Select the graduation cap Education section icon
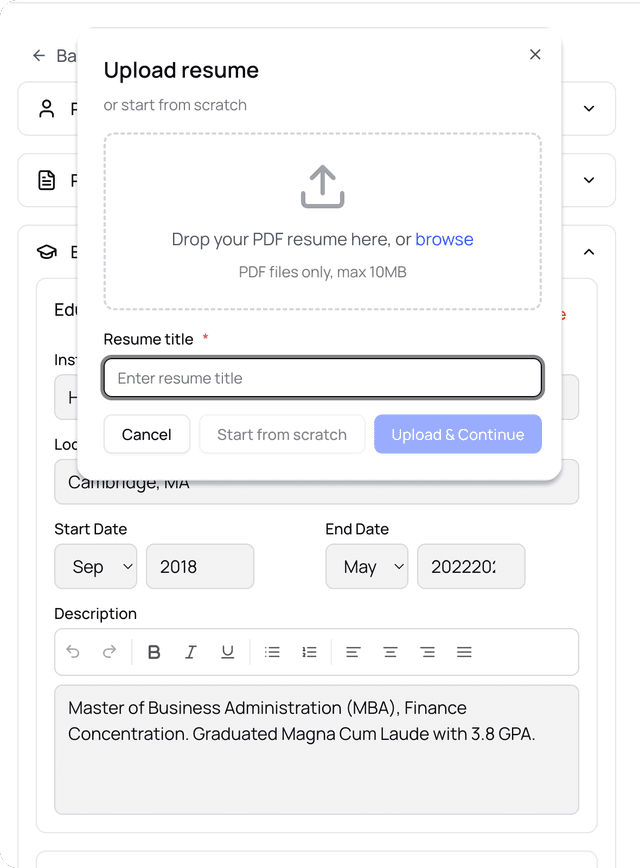640x868 pixels. coord(46,252)
